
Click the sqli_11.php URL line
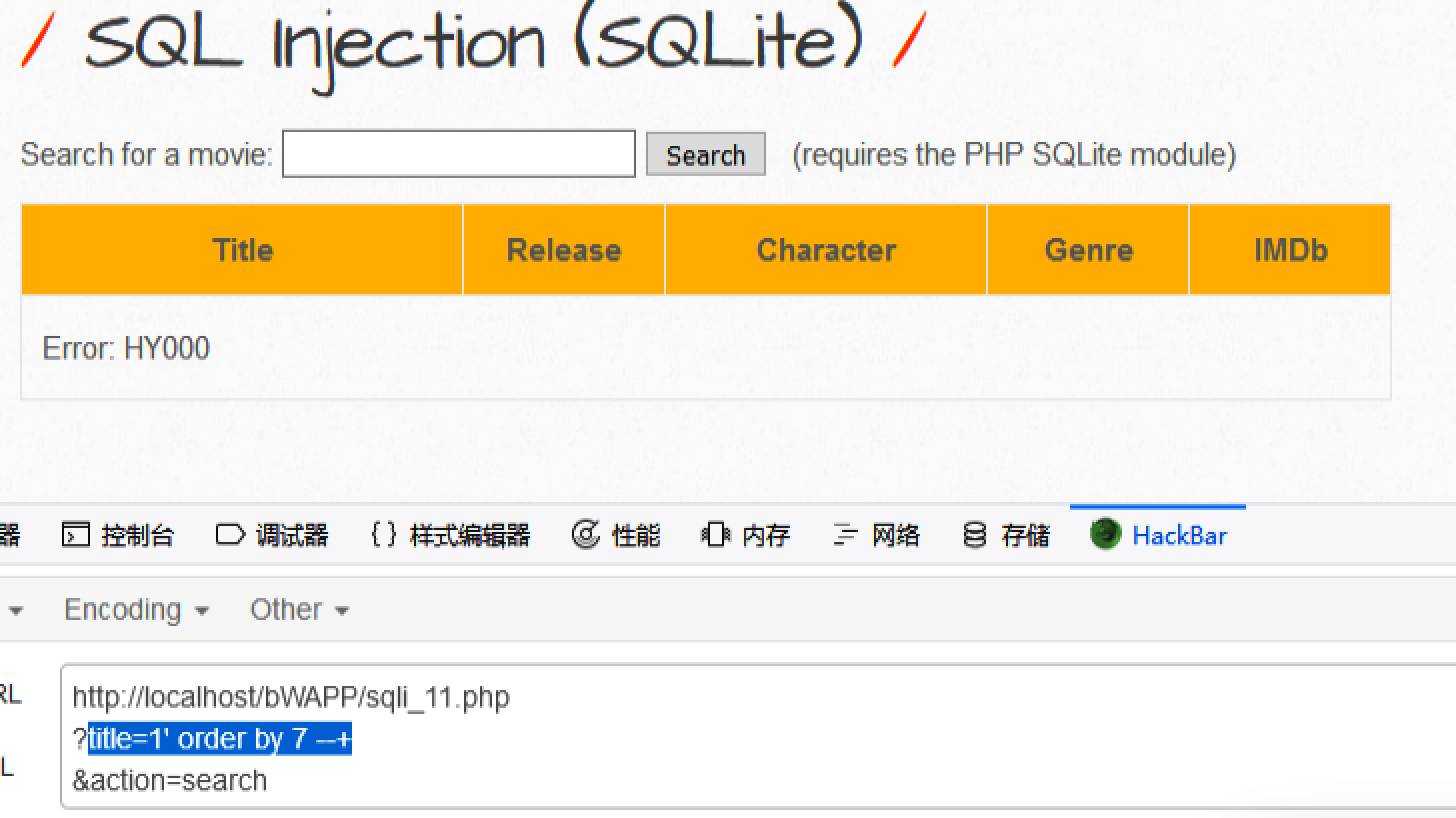(291, 697)
